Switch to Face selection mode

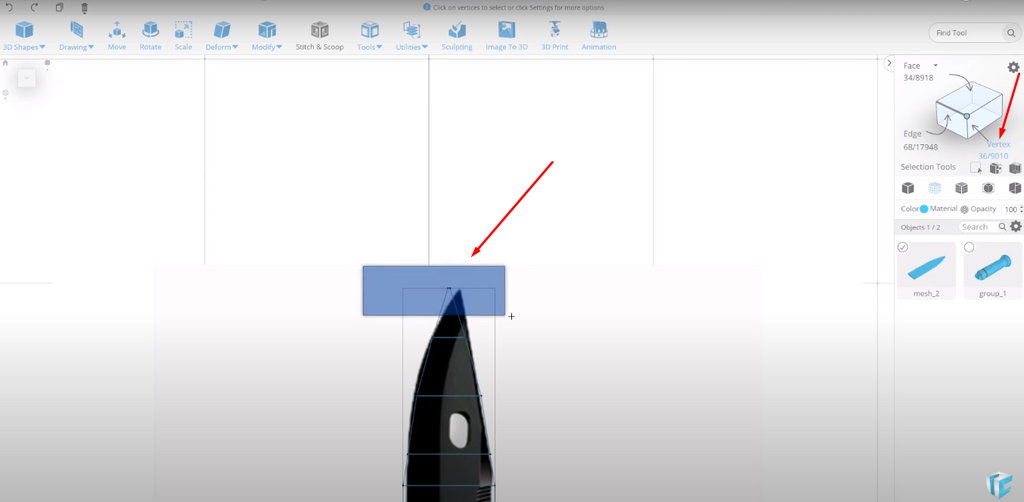pos(911,66)
